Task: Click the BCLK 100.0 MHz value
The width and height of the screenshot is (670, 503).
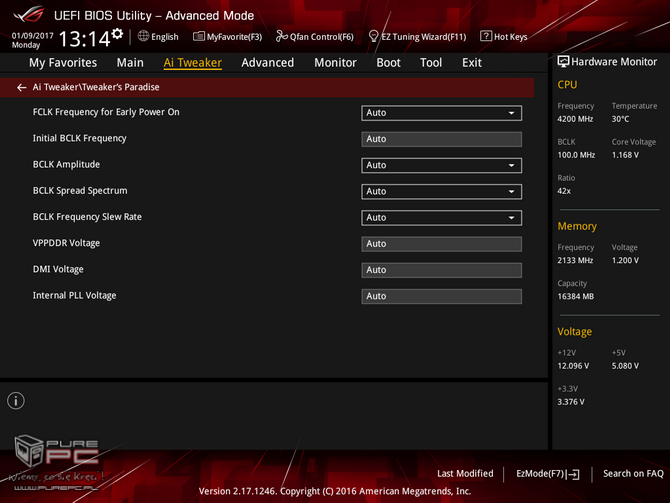Action: pos(576,155)
